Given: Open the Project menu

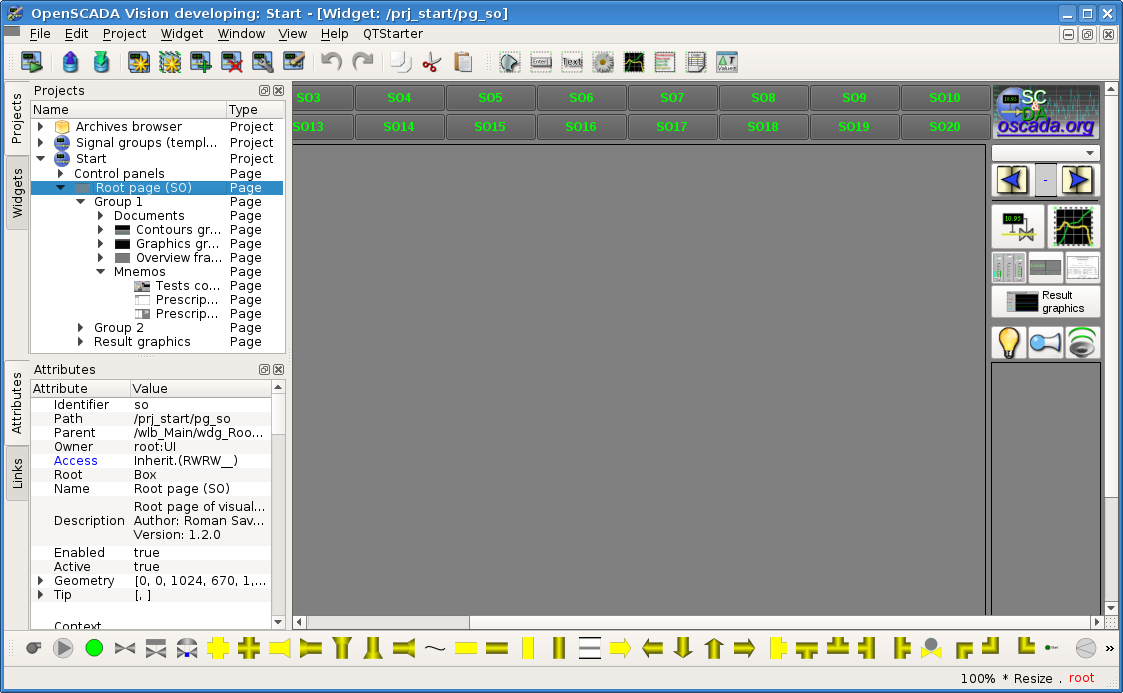Looking at the screenshot, I should tap(124, 34).
